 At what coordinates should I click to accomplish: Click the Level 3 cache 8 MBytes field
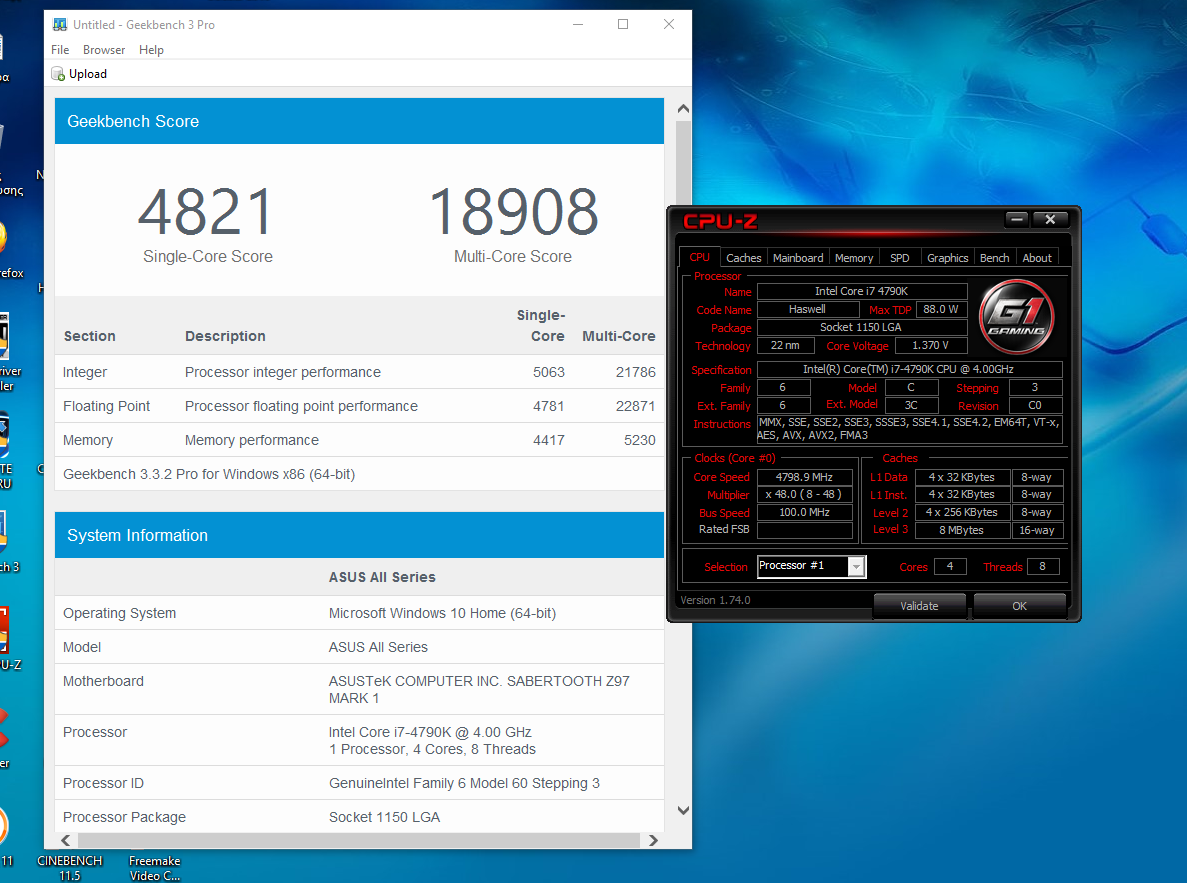click(x=962, y=530)
